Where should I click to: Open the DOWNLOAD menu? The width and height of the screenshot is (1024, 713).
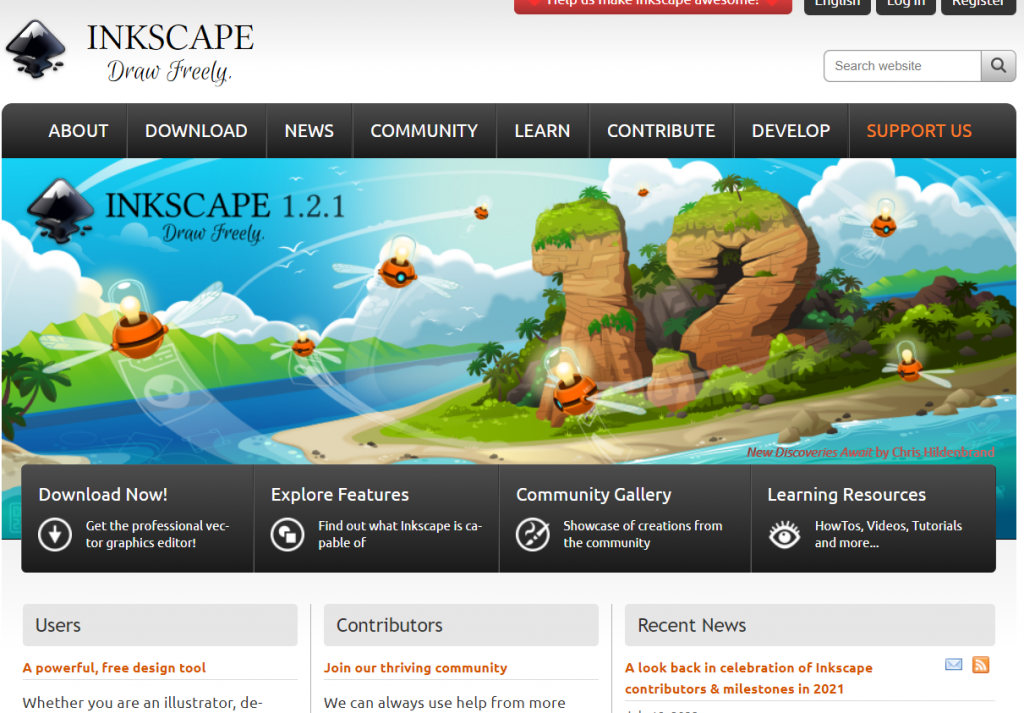click(x=196, y=131)
